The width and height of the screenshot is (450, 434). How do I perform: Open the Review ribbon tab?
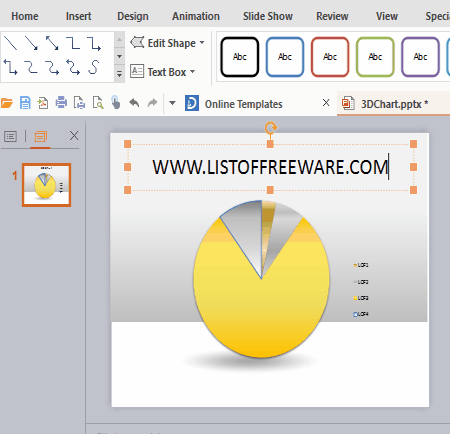(332, 16)
